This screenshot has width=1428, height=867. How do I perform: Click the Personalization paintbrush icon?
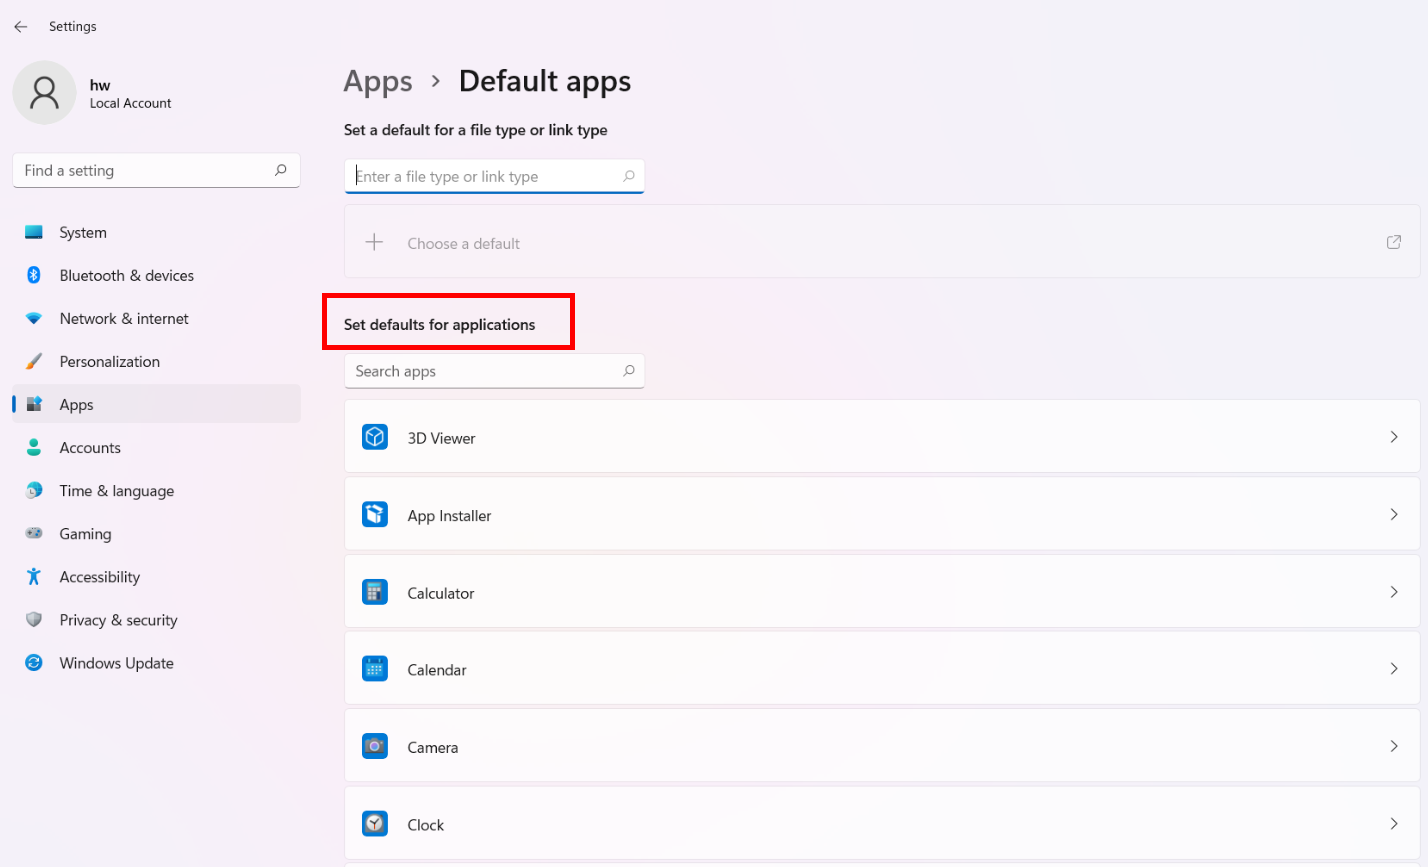click(x=34, y=361)
